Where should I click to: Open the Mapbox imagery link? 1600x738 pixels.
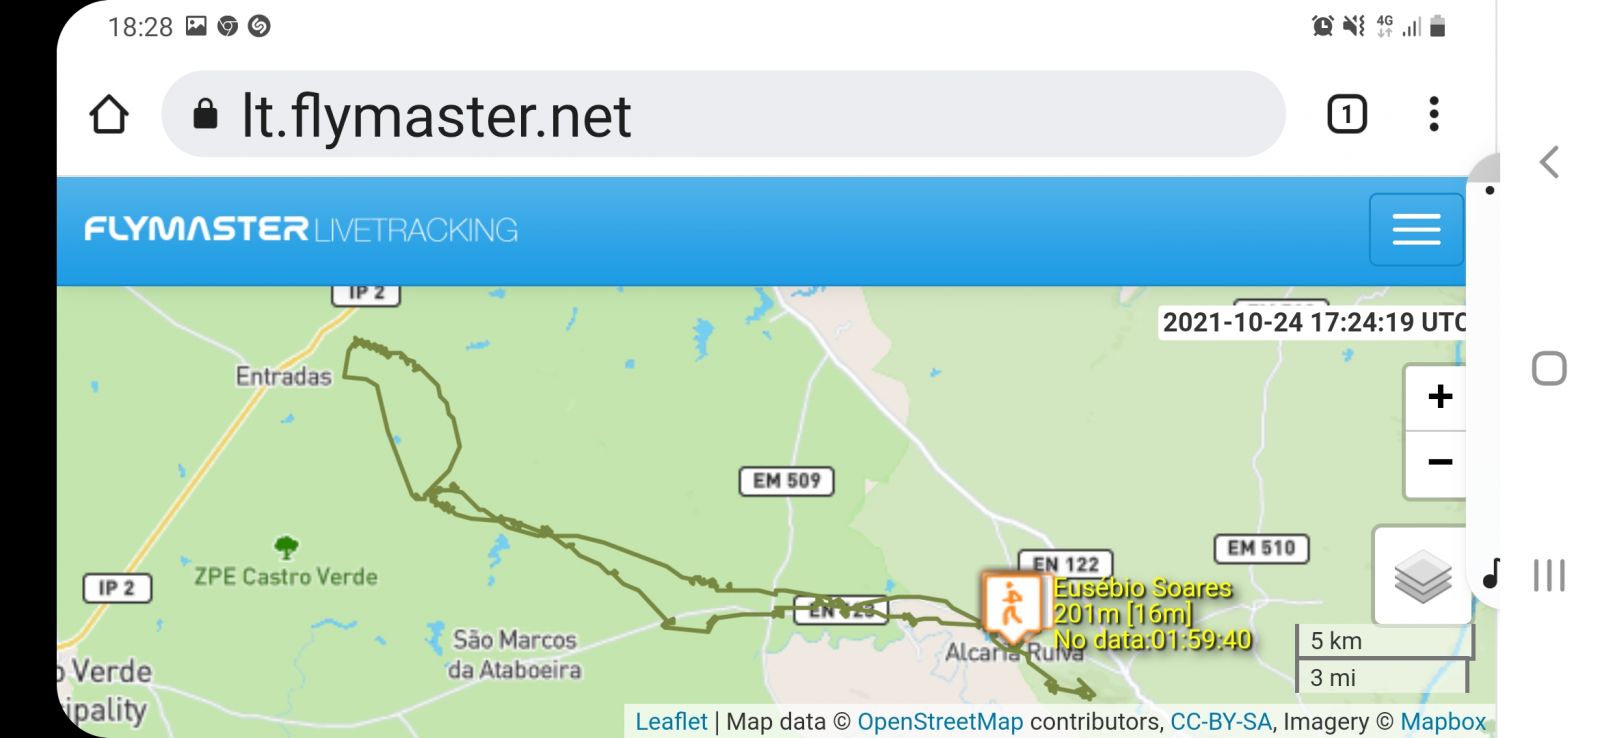pos(1443,721)
